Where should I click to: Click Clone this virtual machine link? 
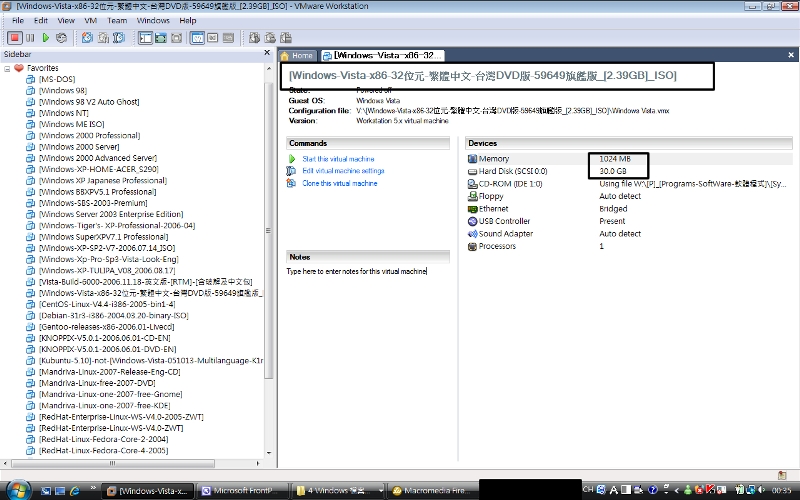[x=340, y=183]
